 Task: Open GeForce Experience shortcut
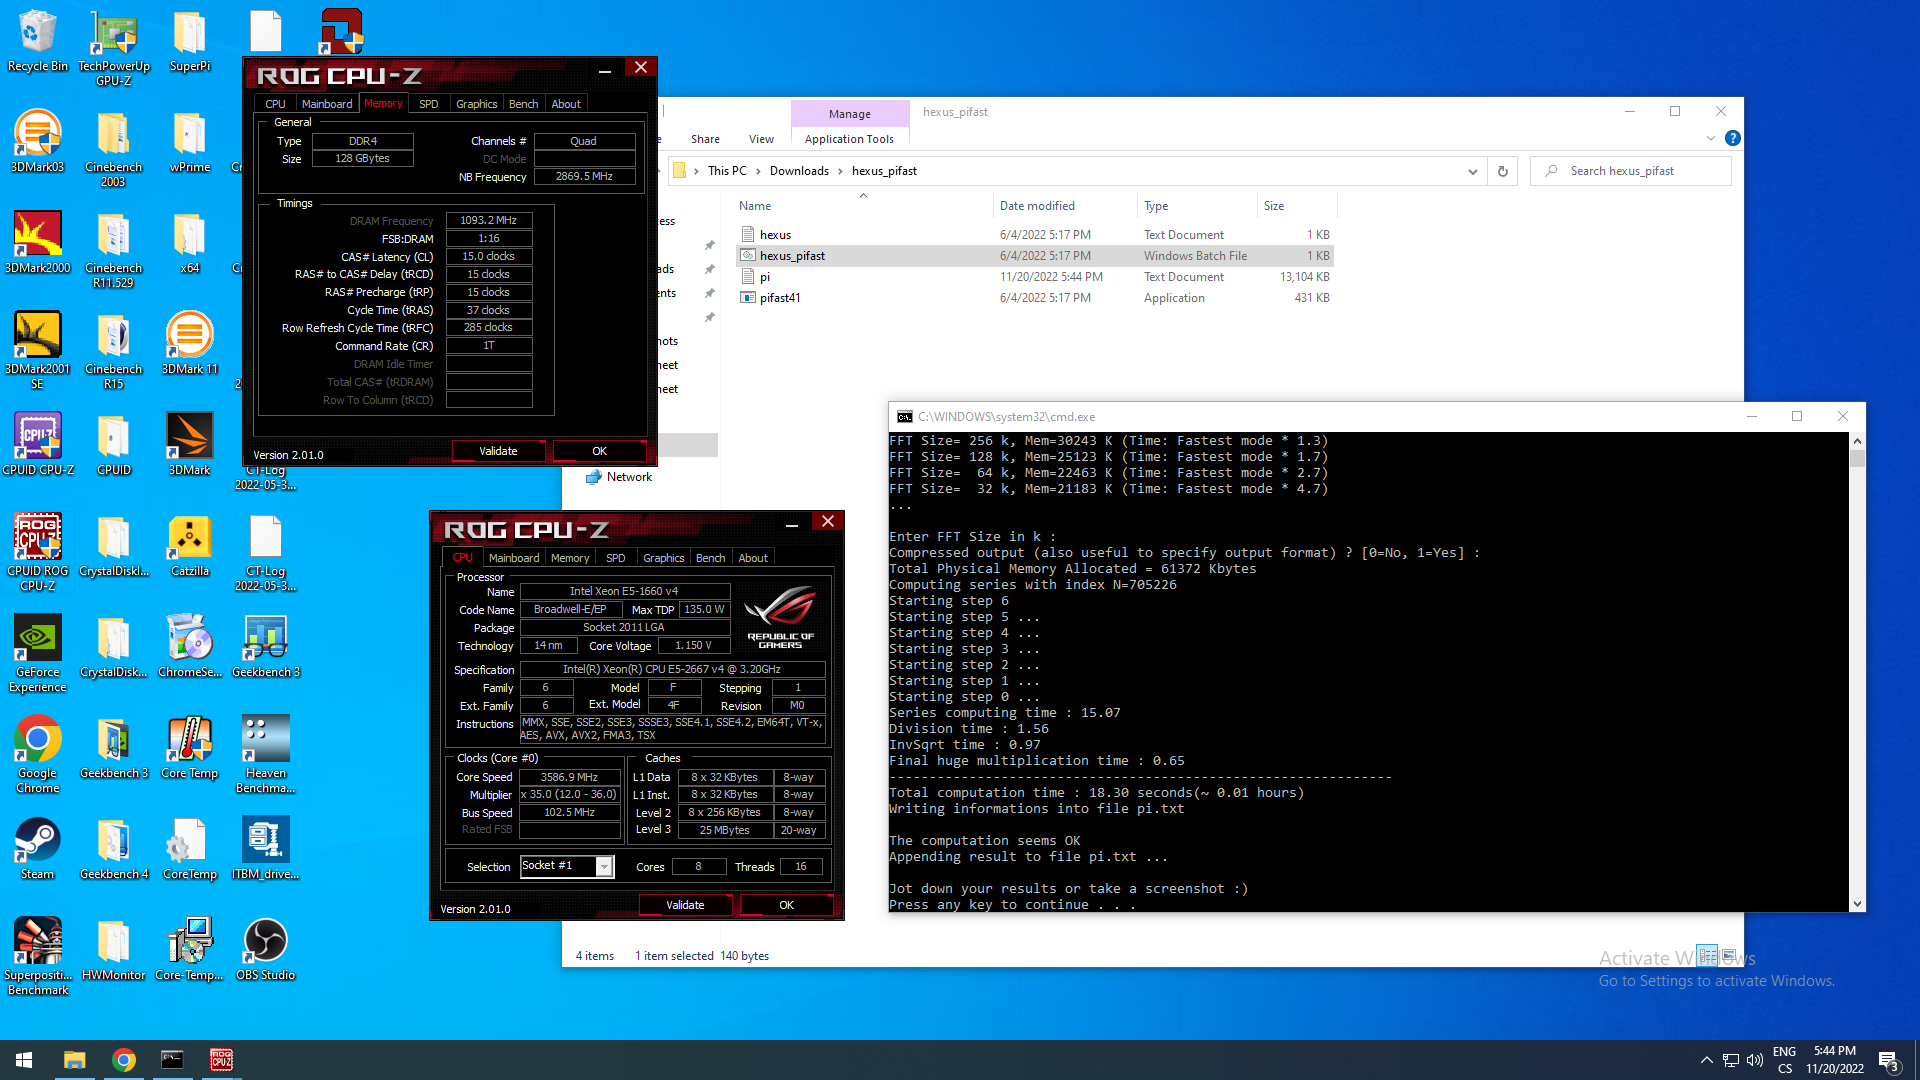37,654
